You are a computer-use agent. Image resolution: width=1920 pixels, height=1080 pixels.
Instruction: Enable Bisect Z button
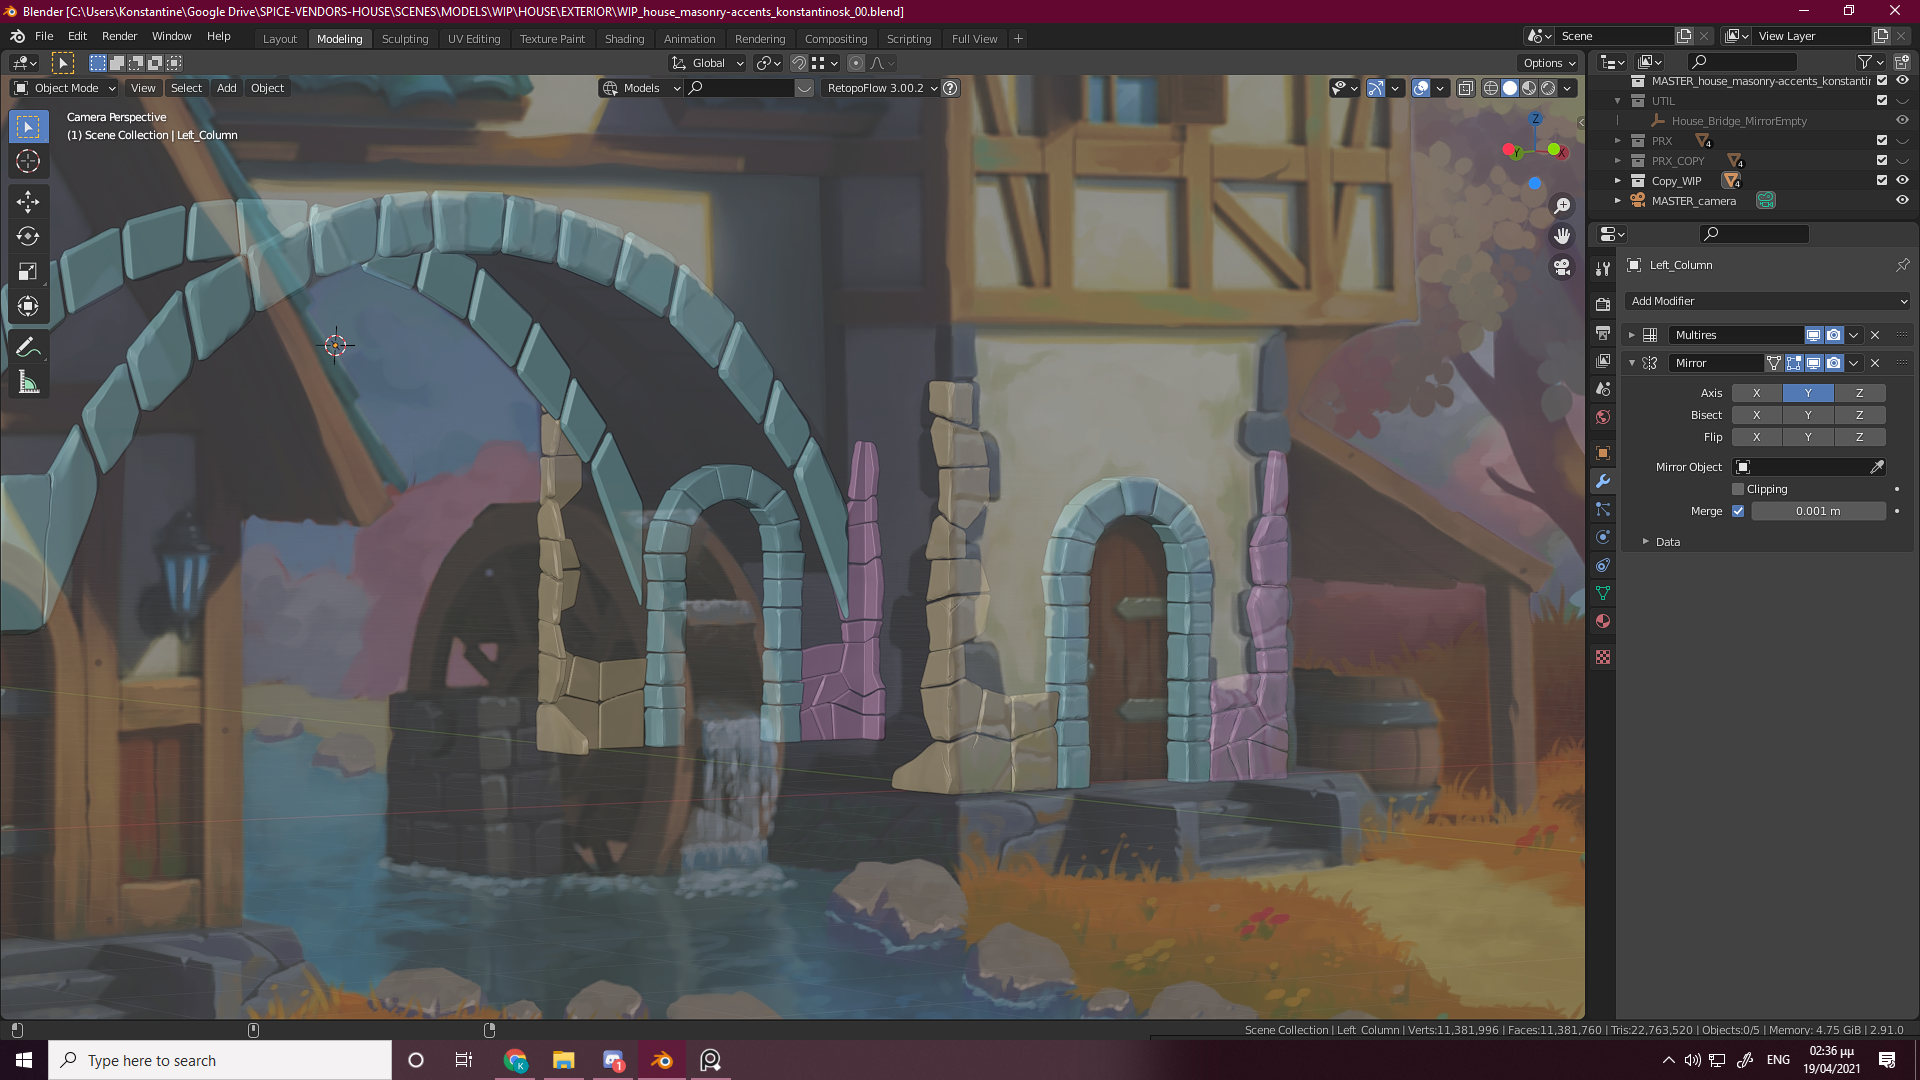tap(1859, 415)
